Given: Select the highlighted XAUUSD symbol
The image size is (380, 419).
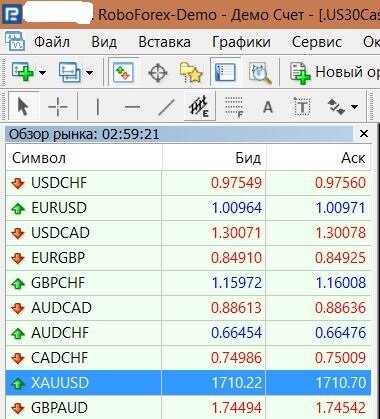Looking at the screenshot, I should click(x=188, y=383).
